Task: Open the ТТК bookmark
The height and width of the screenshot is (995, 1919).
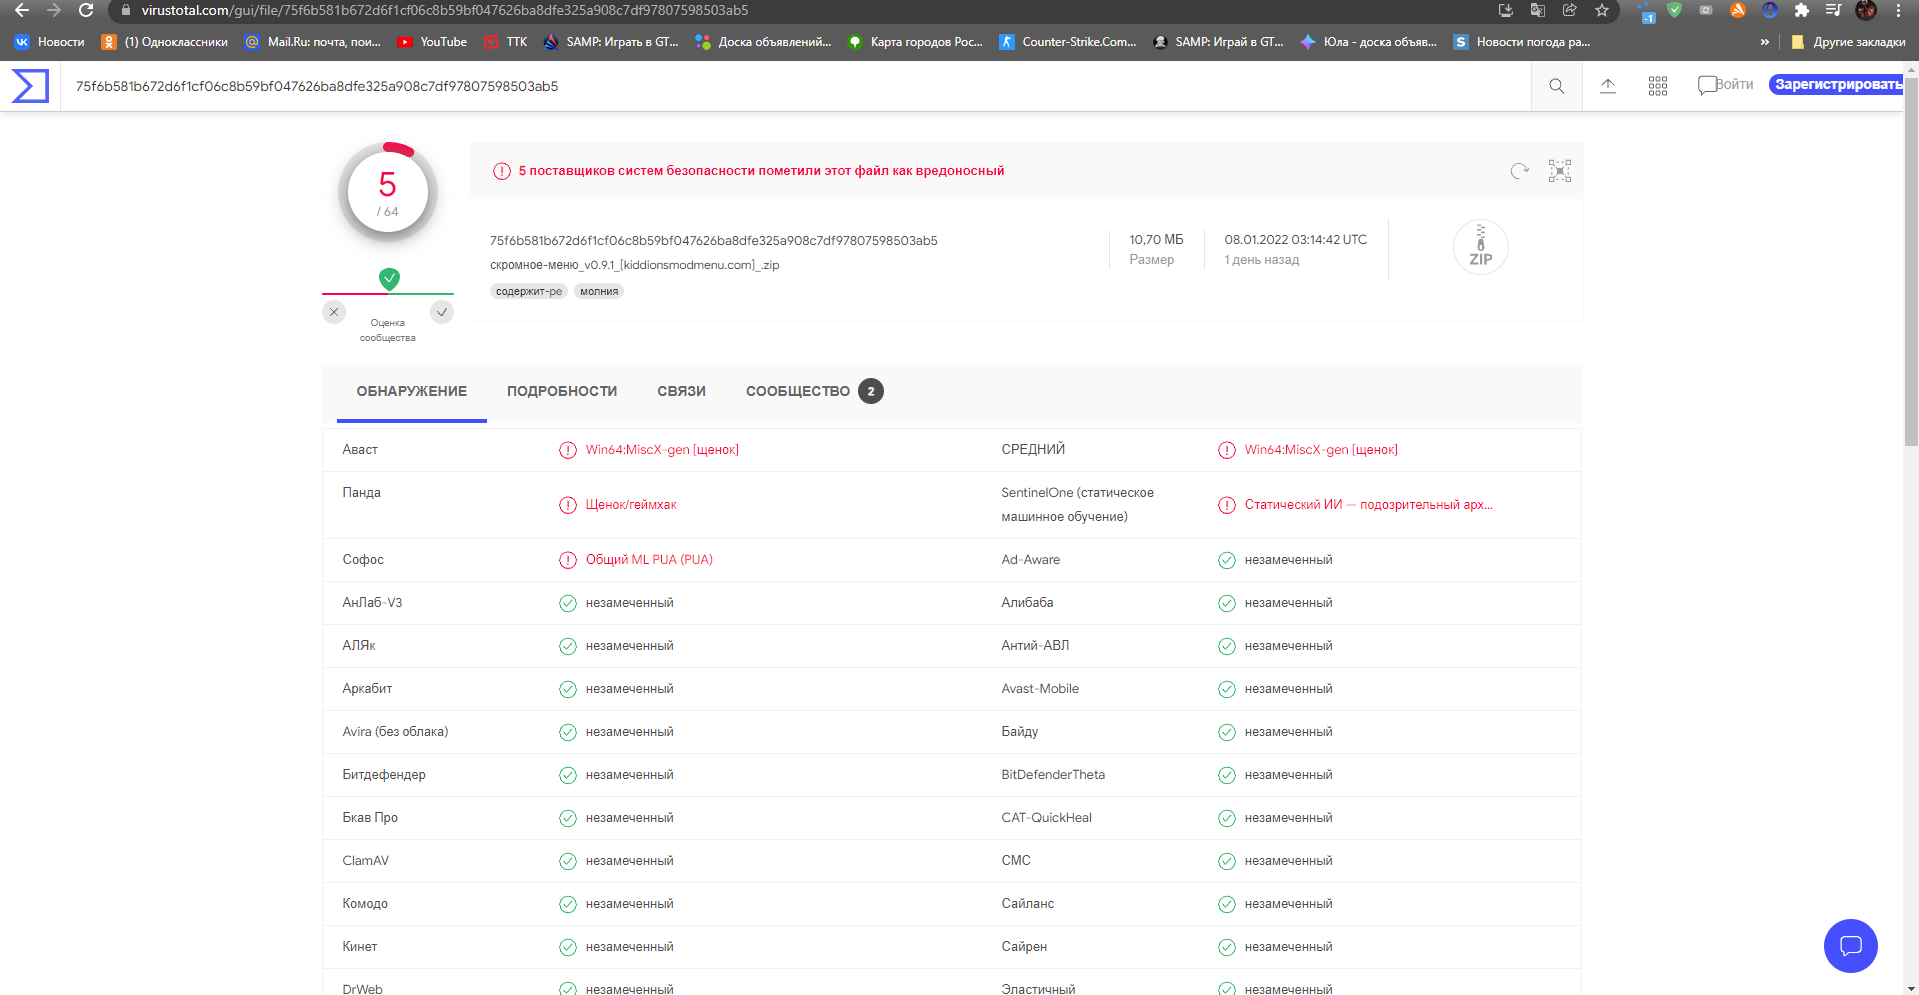Action: tap(505, 42)
